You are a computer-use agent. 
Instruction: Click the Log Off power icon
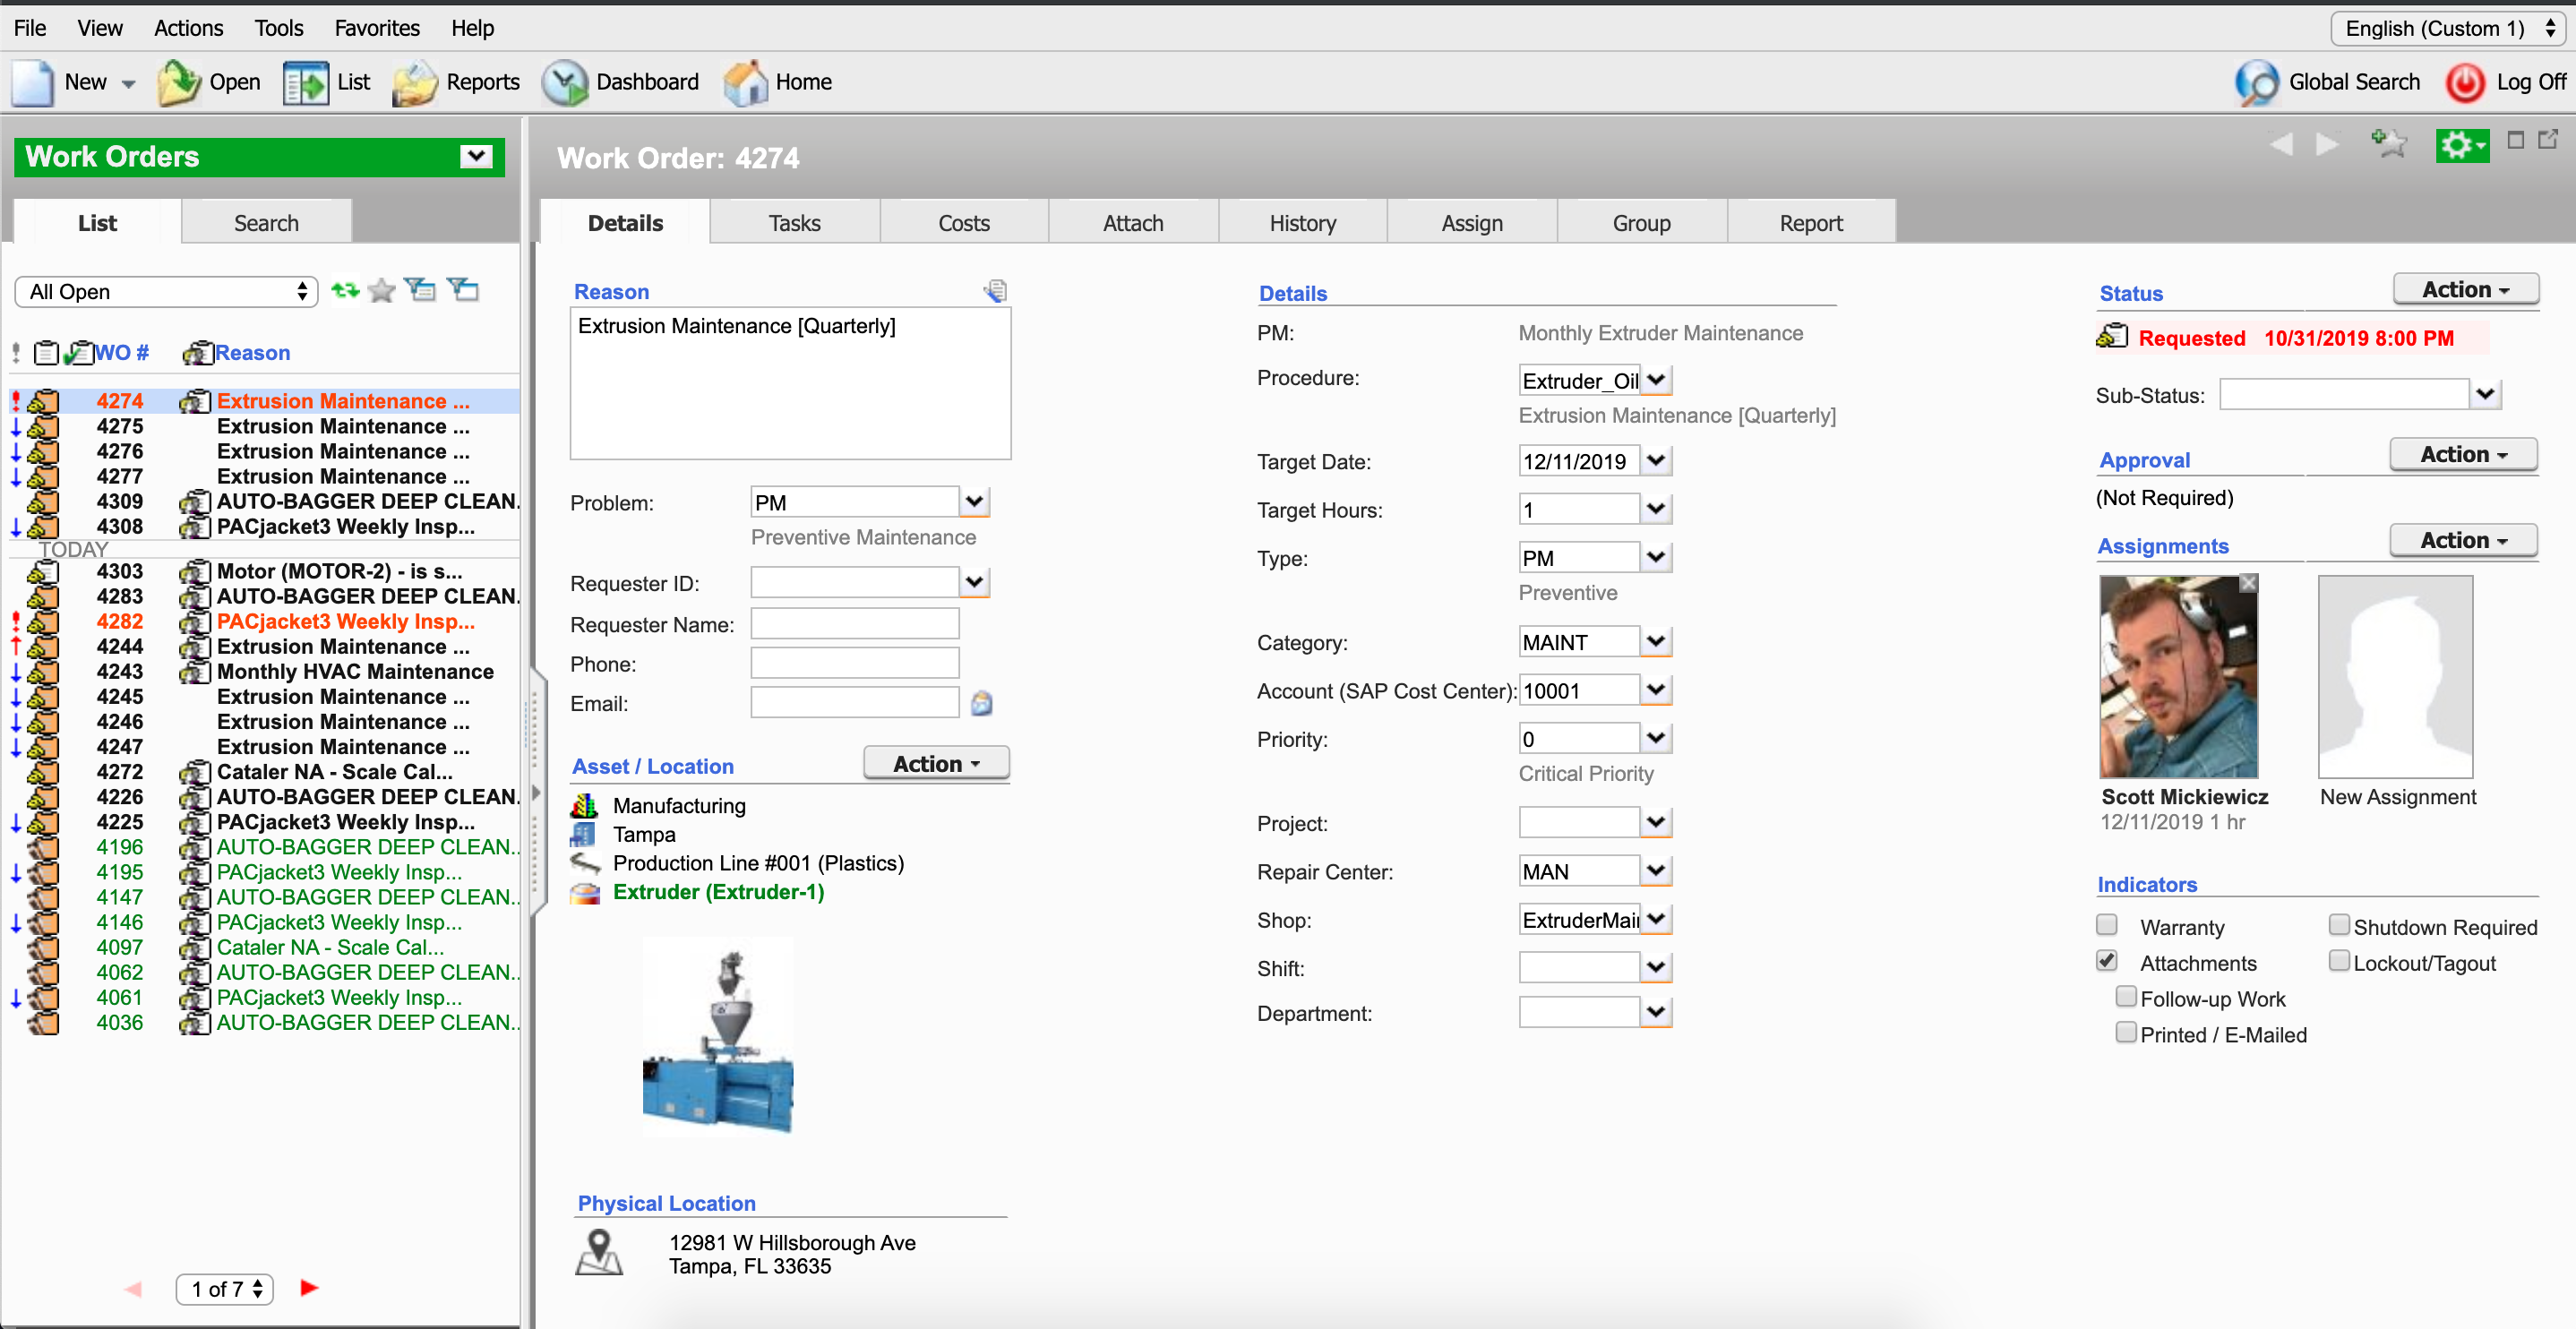tap(2465, 82)
